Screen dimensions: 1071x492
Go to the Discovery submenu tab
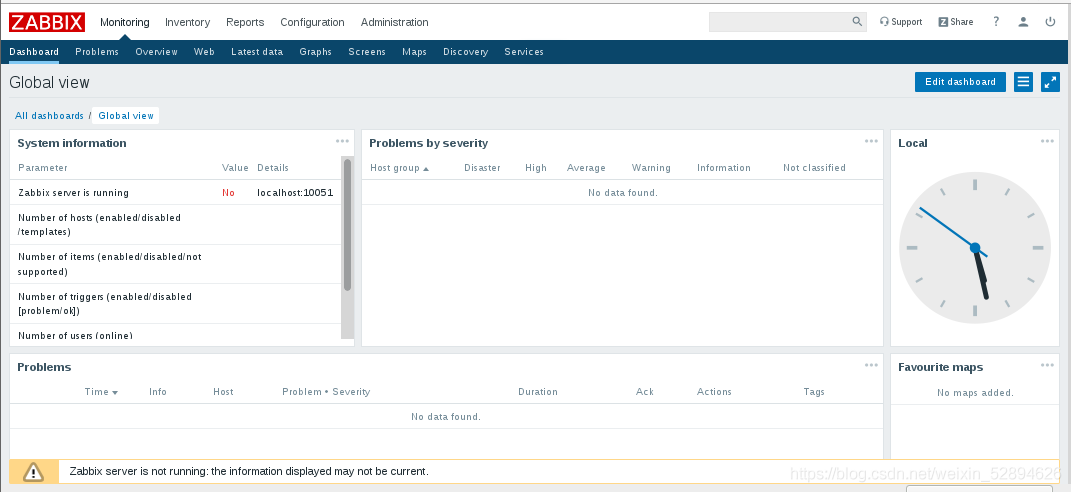pos(465,52)
